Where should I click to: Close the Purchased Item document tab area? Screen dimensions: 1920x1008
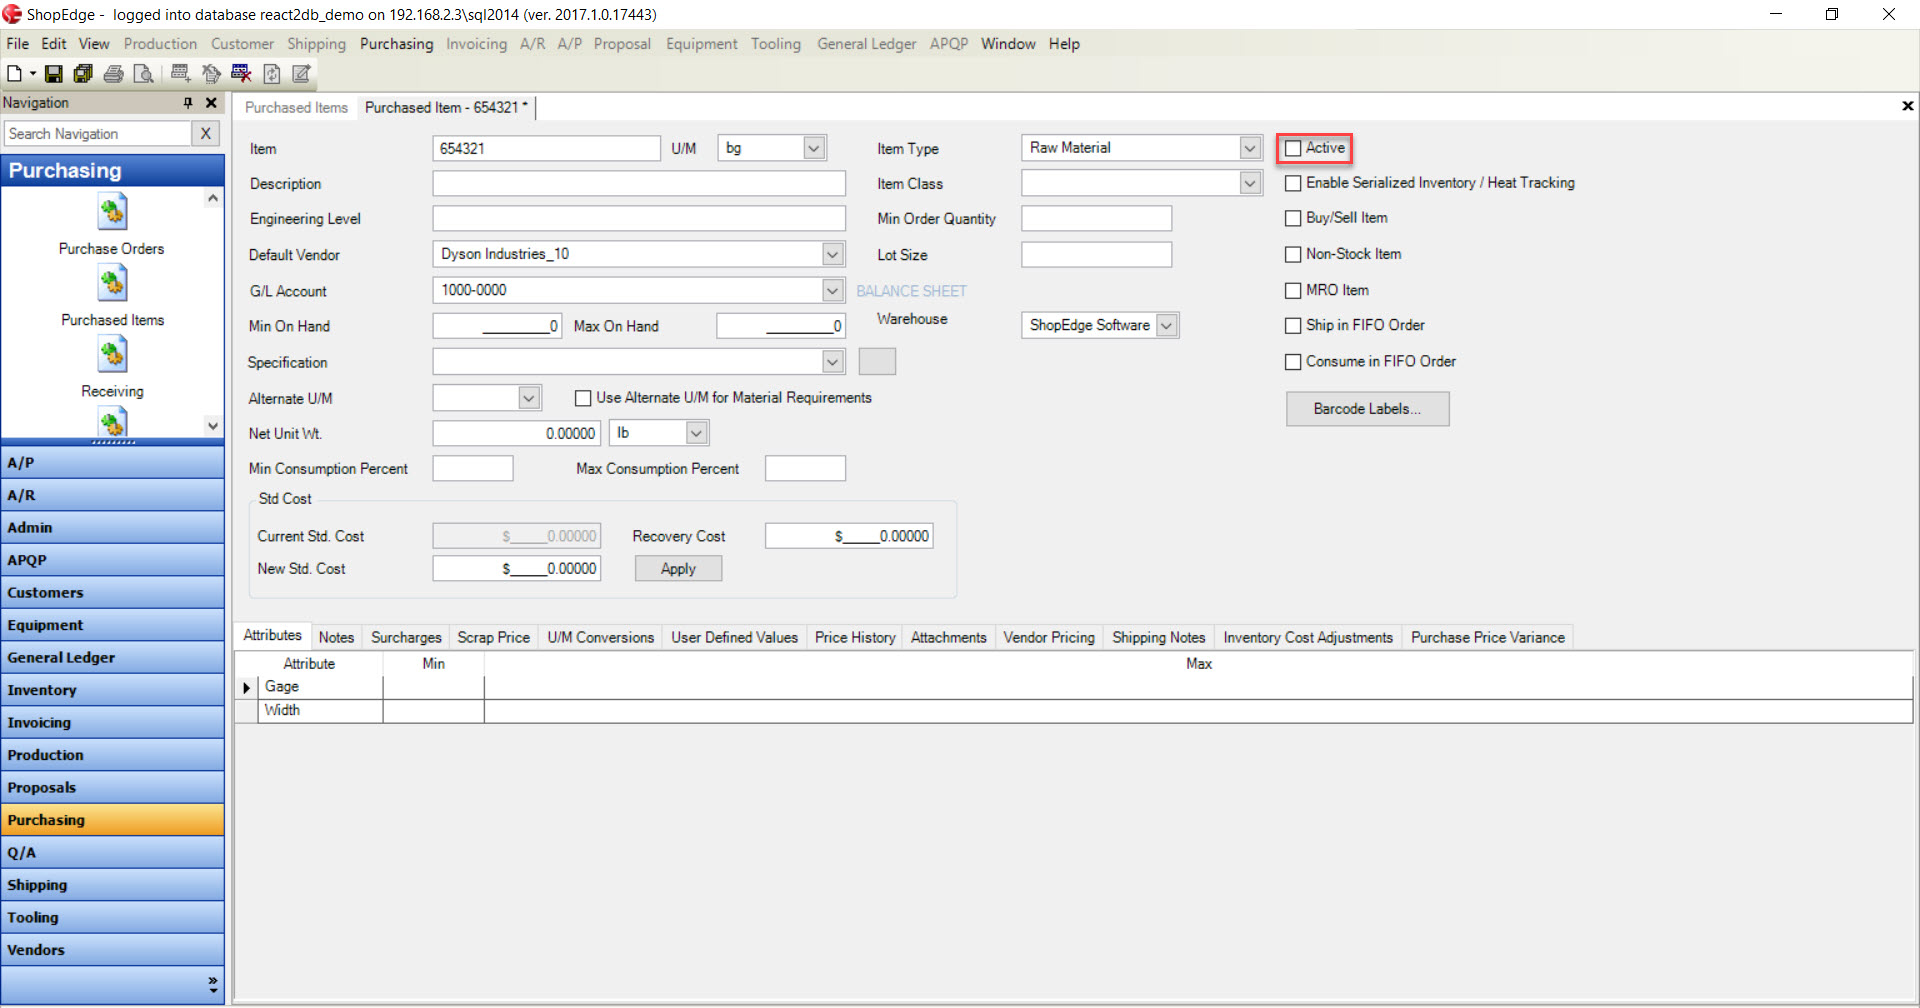[1907, 106]
